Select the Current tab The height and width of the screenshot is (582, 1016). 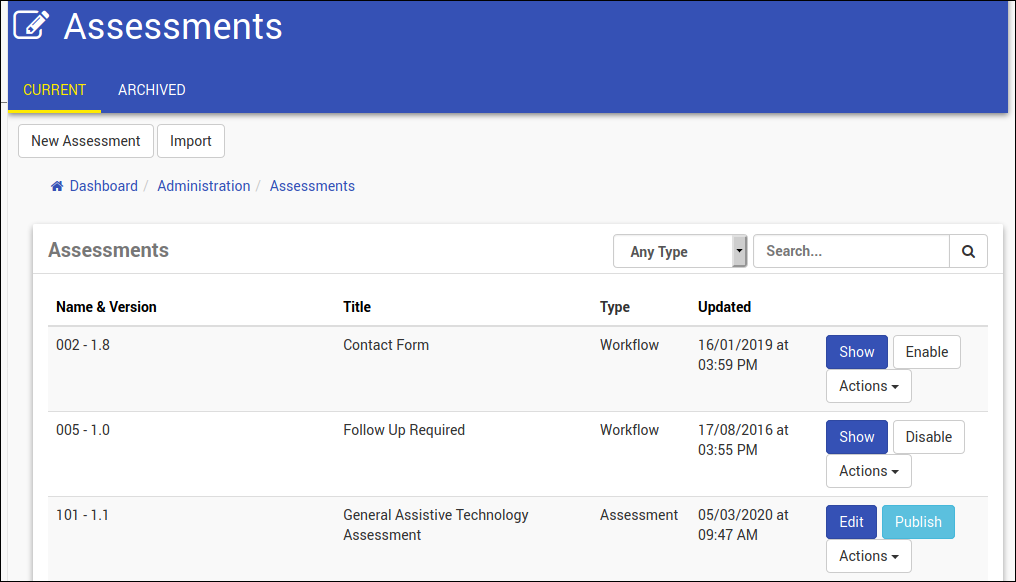coord(55,90)
